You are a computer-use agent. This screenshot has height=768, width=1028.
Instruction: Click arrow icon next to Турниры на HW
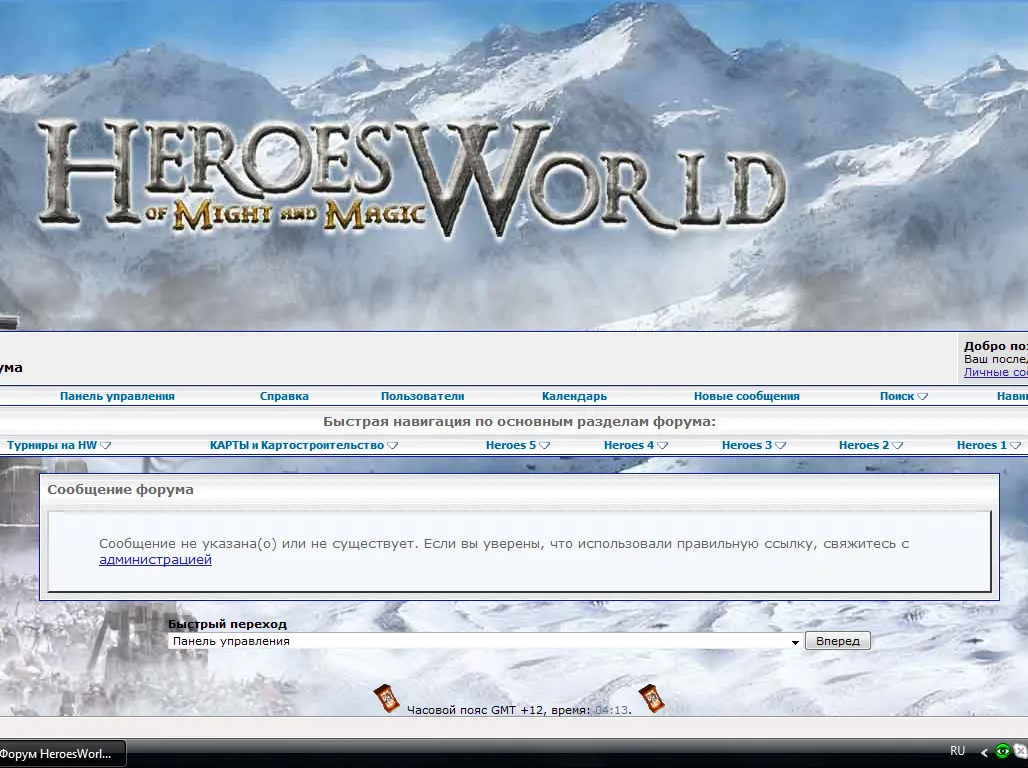[x=106, y=445]
